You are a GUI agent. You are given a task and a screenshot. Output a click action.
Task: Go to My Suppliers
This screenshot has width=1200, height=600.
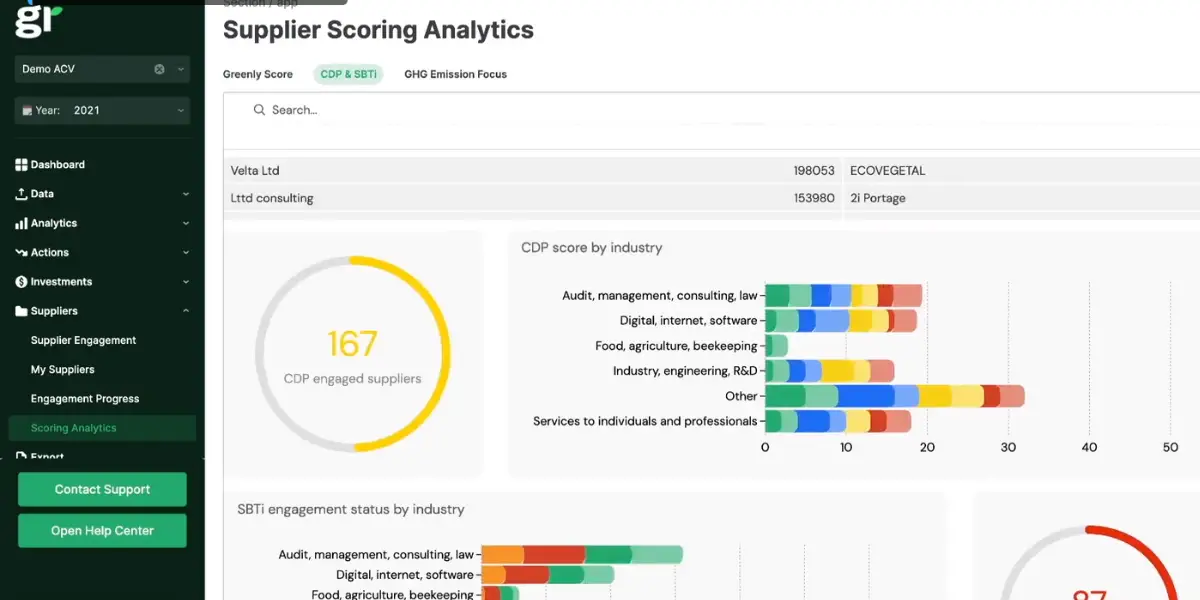(x=63, y=370)
